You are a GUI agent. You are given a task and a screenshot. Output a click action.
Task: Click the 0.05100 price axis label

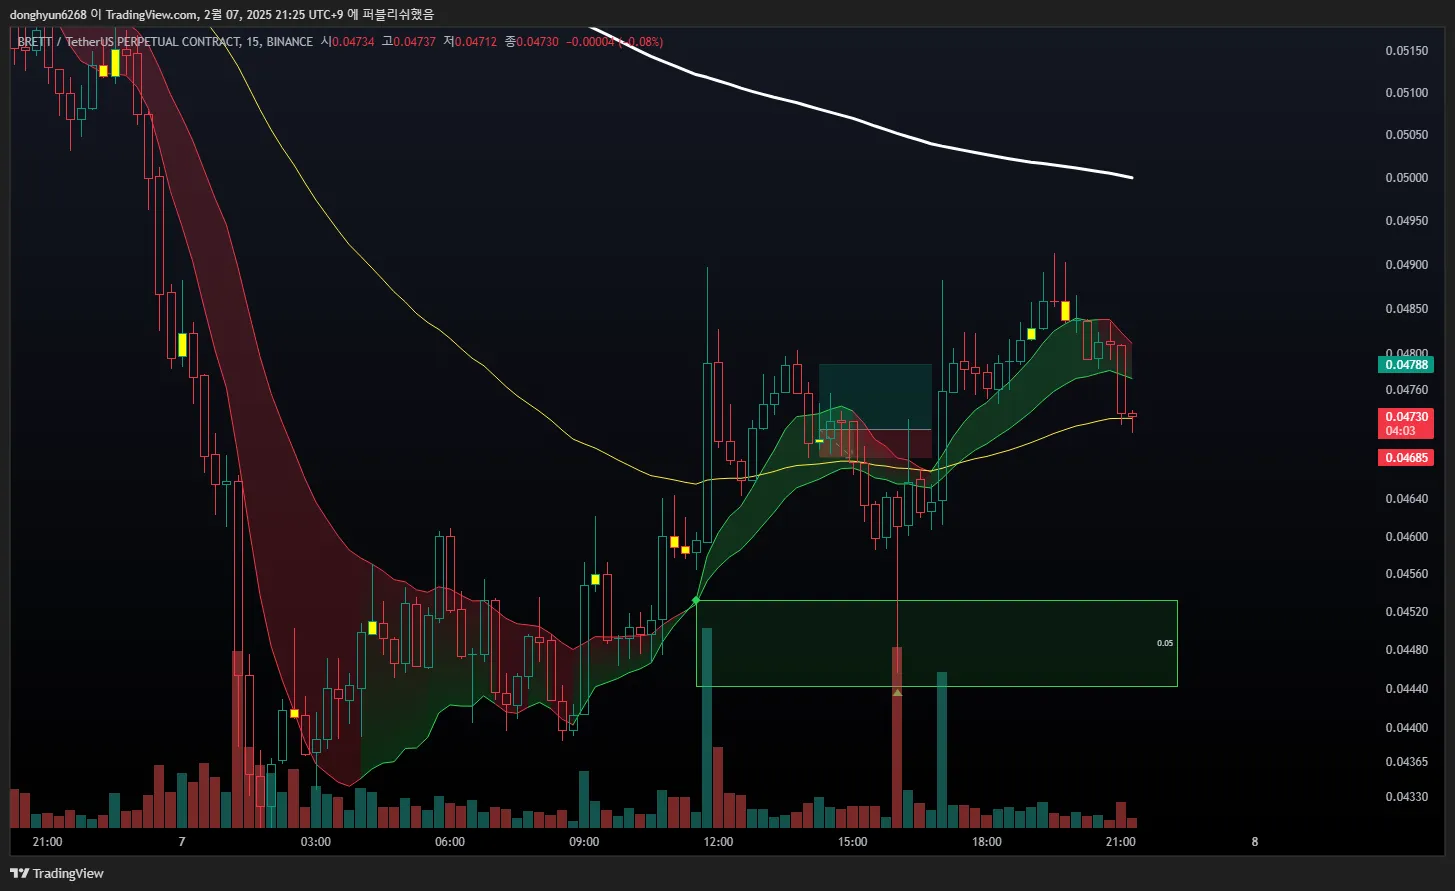[1406, 93]
